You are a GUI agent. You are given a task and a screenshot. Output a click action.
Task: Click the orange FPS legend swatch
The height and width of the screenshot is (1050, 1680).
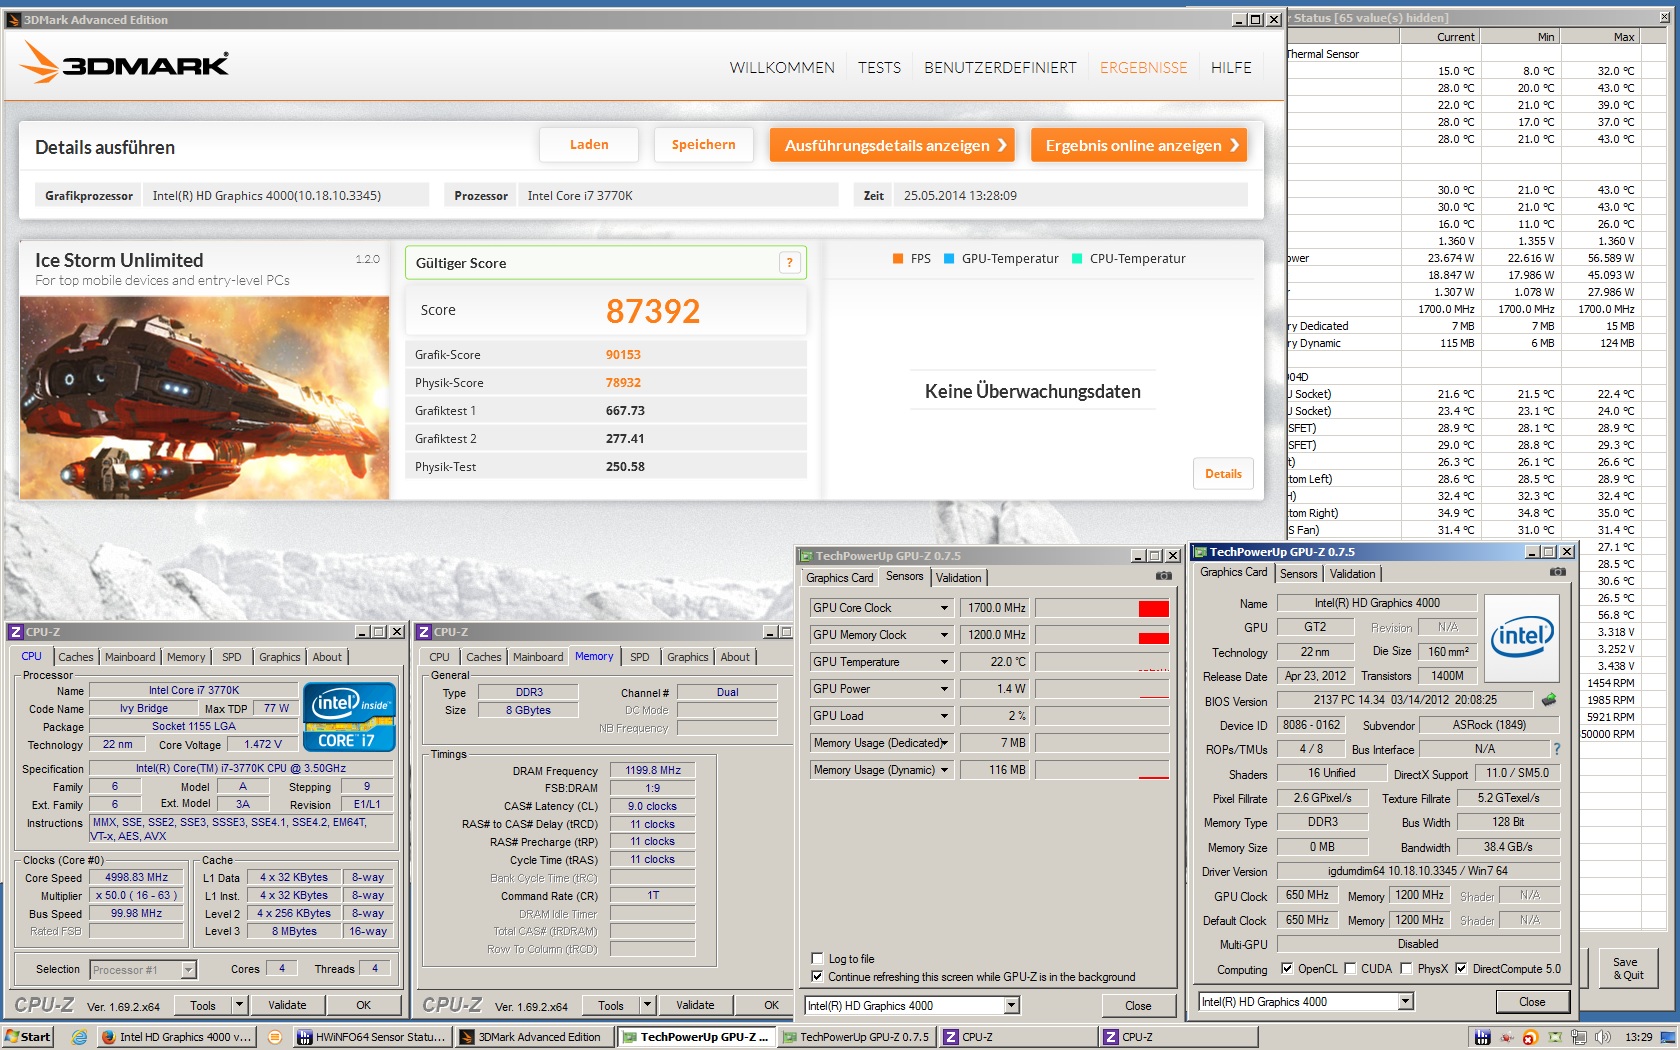click(898, 258)
